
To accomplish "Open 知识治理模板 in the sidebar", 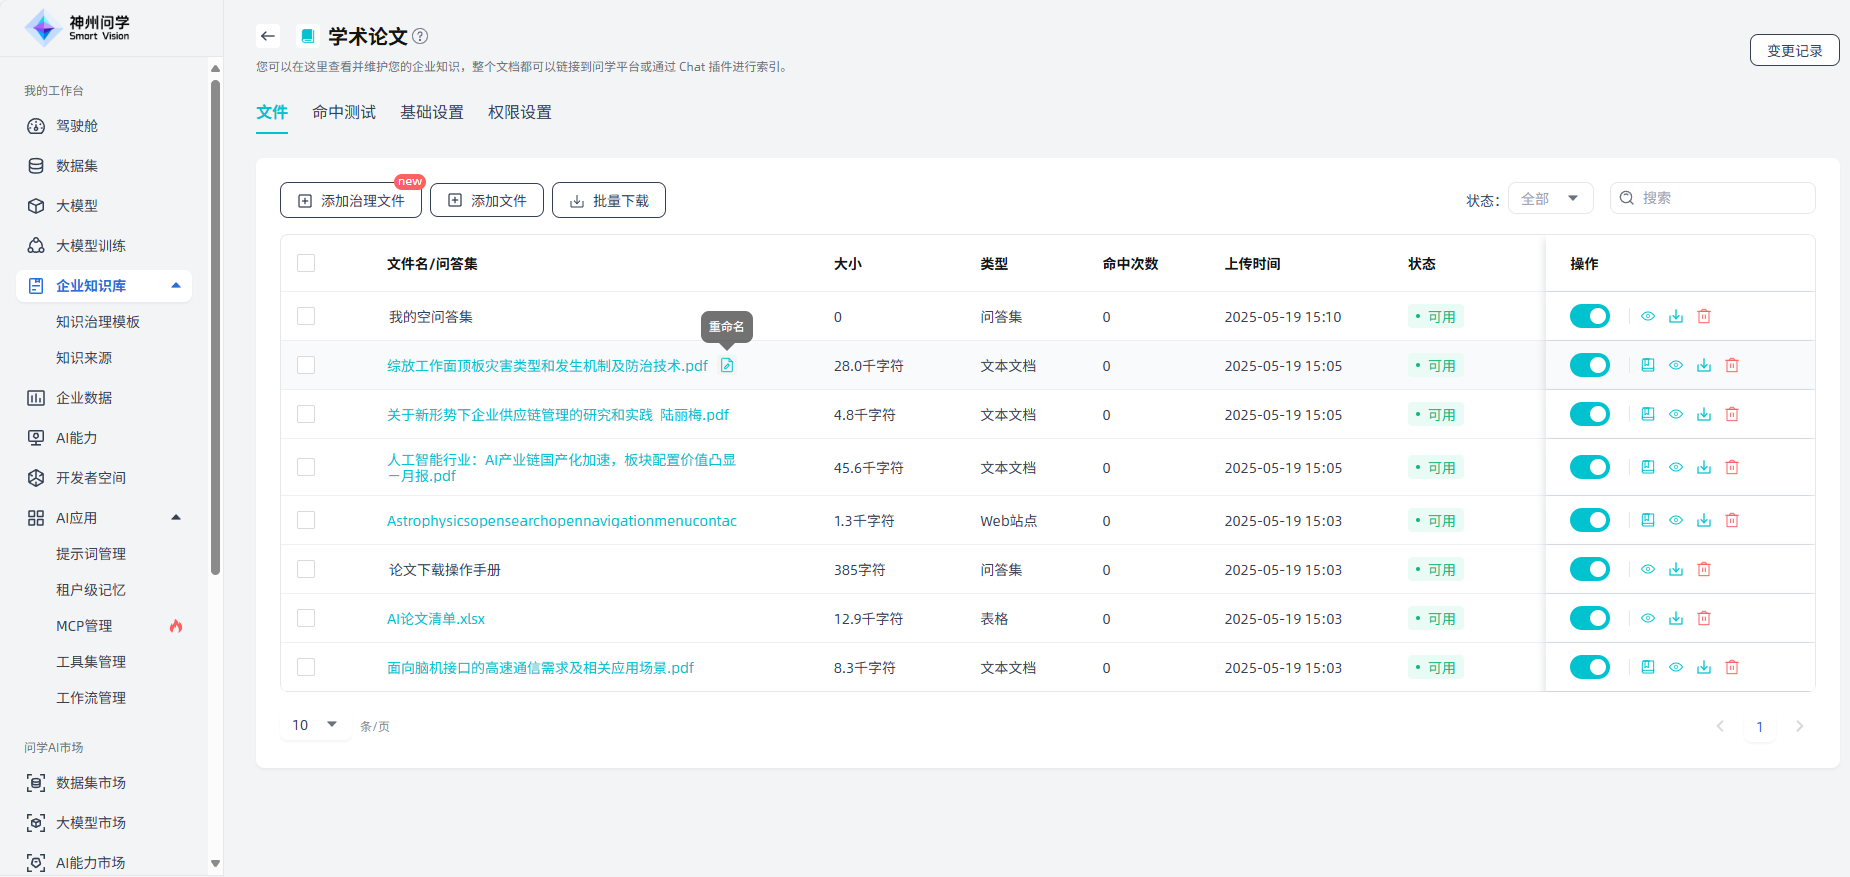I will tap(98, 322).
